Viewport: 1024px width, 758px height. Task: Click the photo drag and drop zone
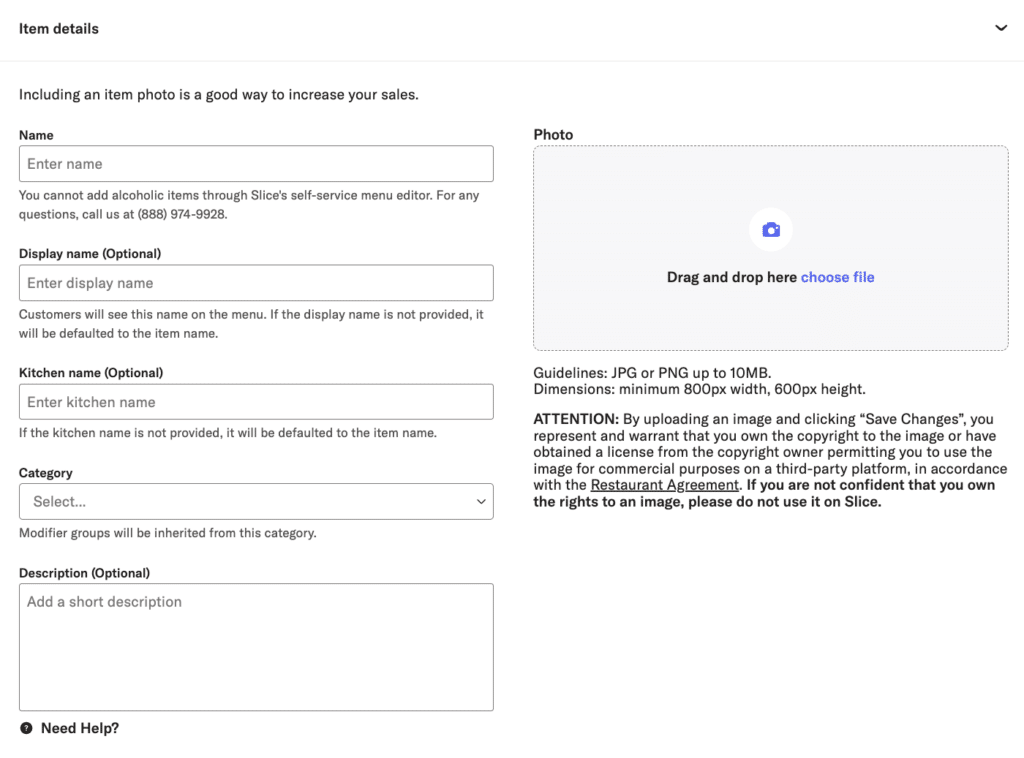click(x=770, y=320)
